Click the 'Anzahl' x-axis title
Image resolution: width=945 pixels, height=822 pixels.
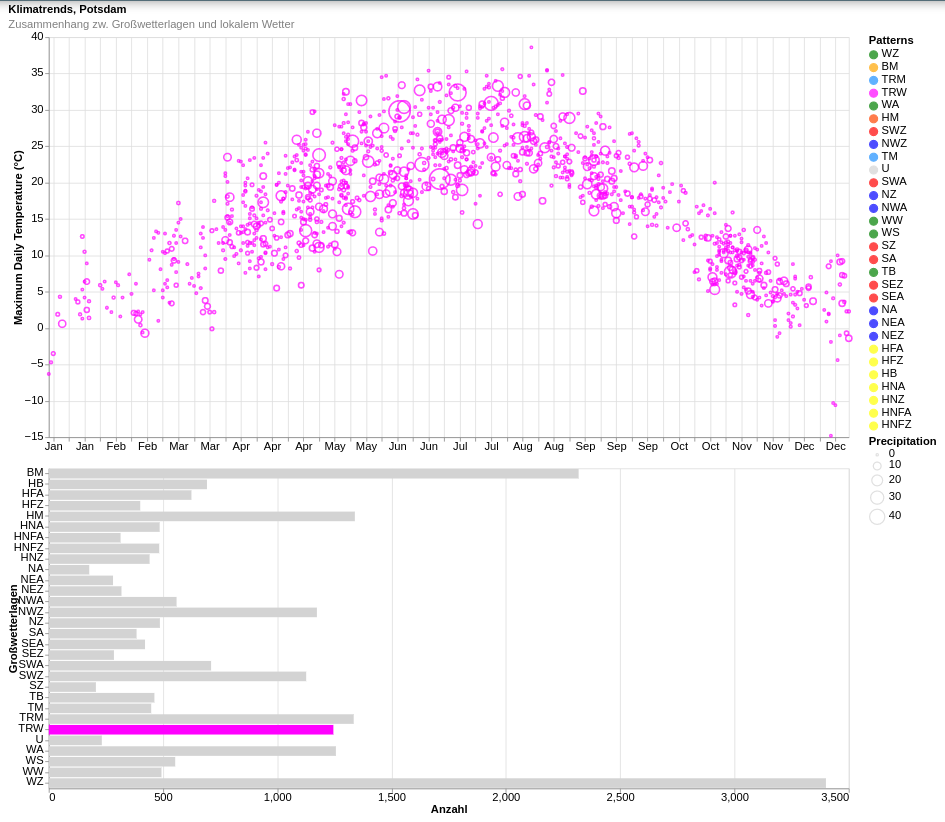[x=449, y=809]
